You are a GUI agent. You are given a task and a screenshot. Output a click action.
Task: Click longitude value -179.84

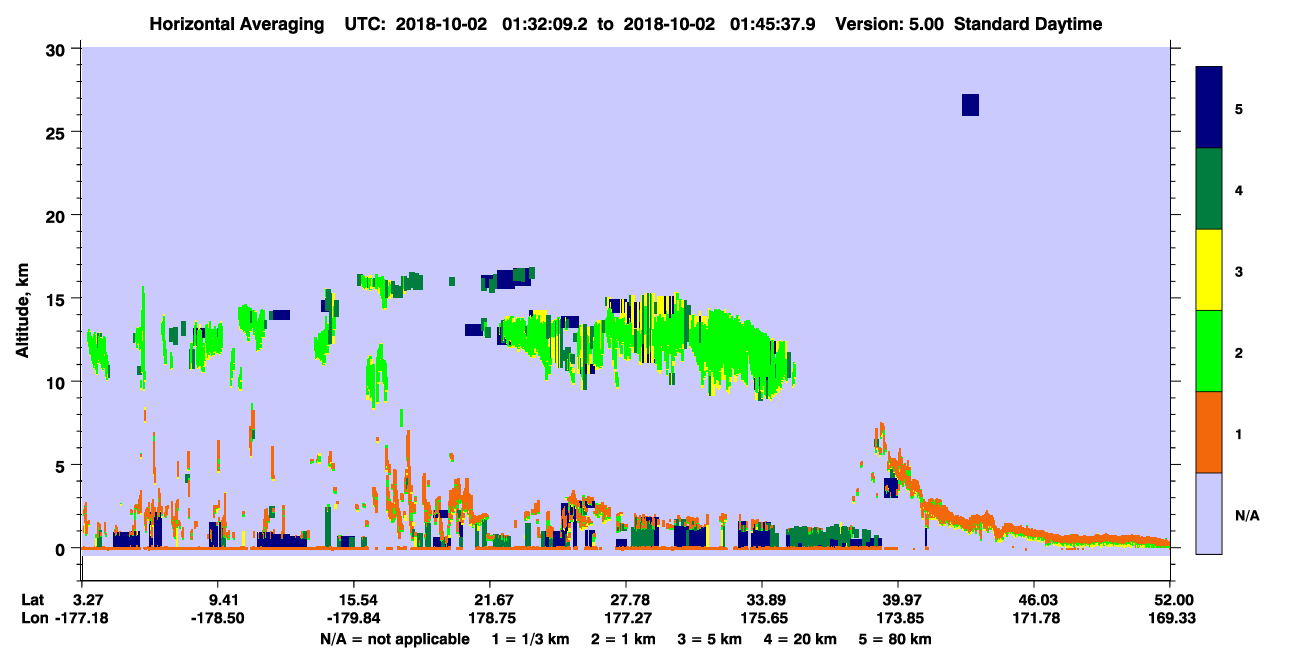click(353, 618)
